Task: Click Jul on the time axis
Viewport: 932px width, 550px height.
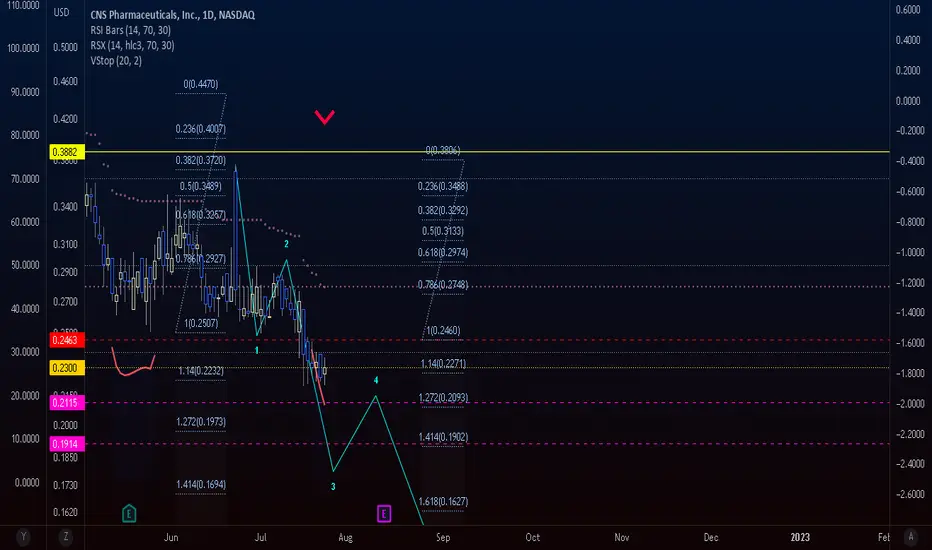Action: tap(260, 537)
